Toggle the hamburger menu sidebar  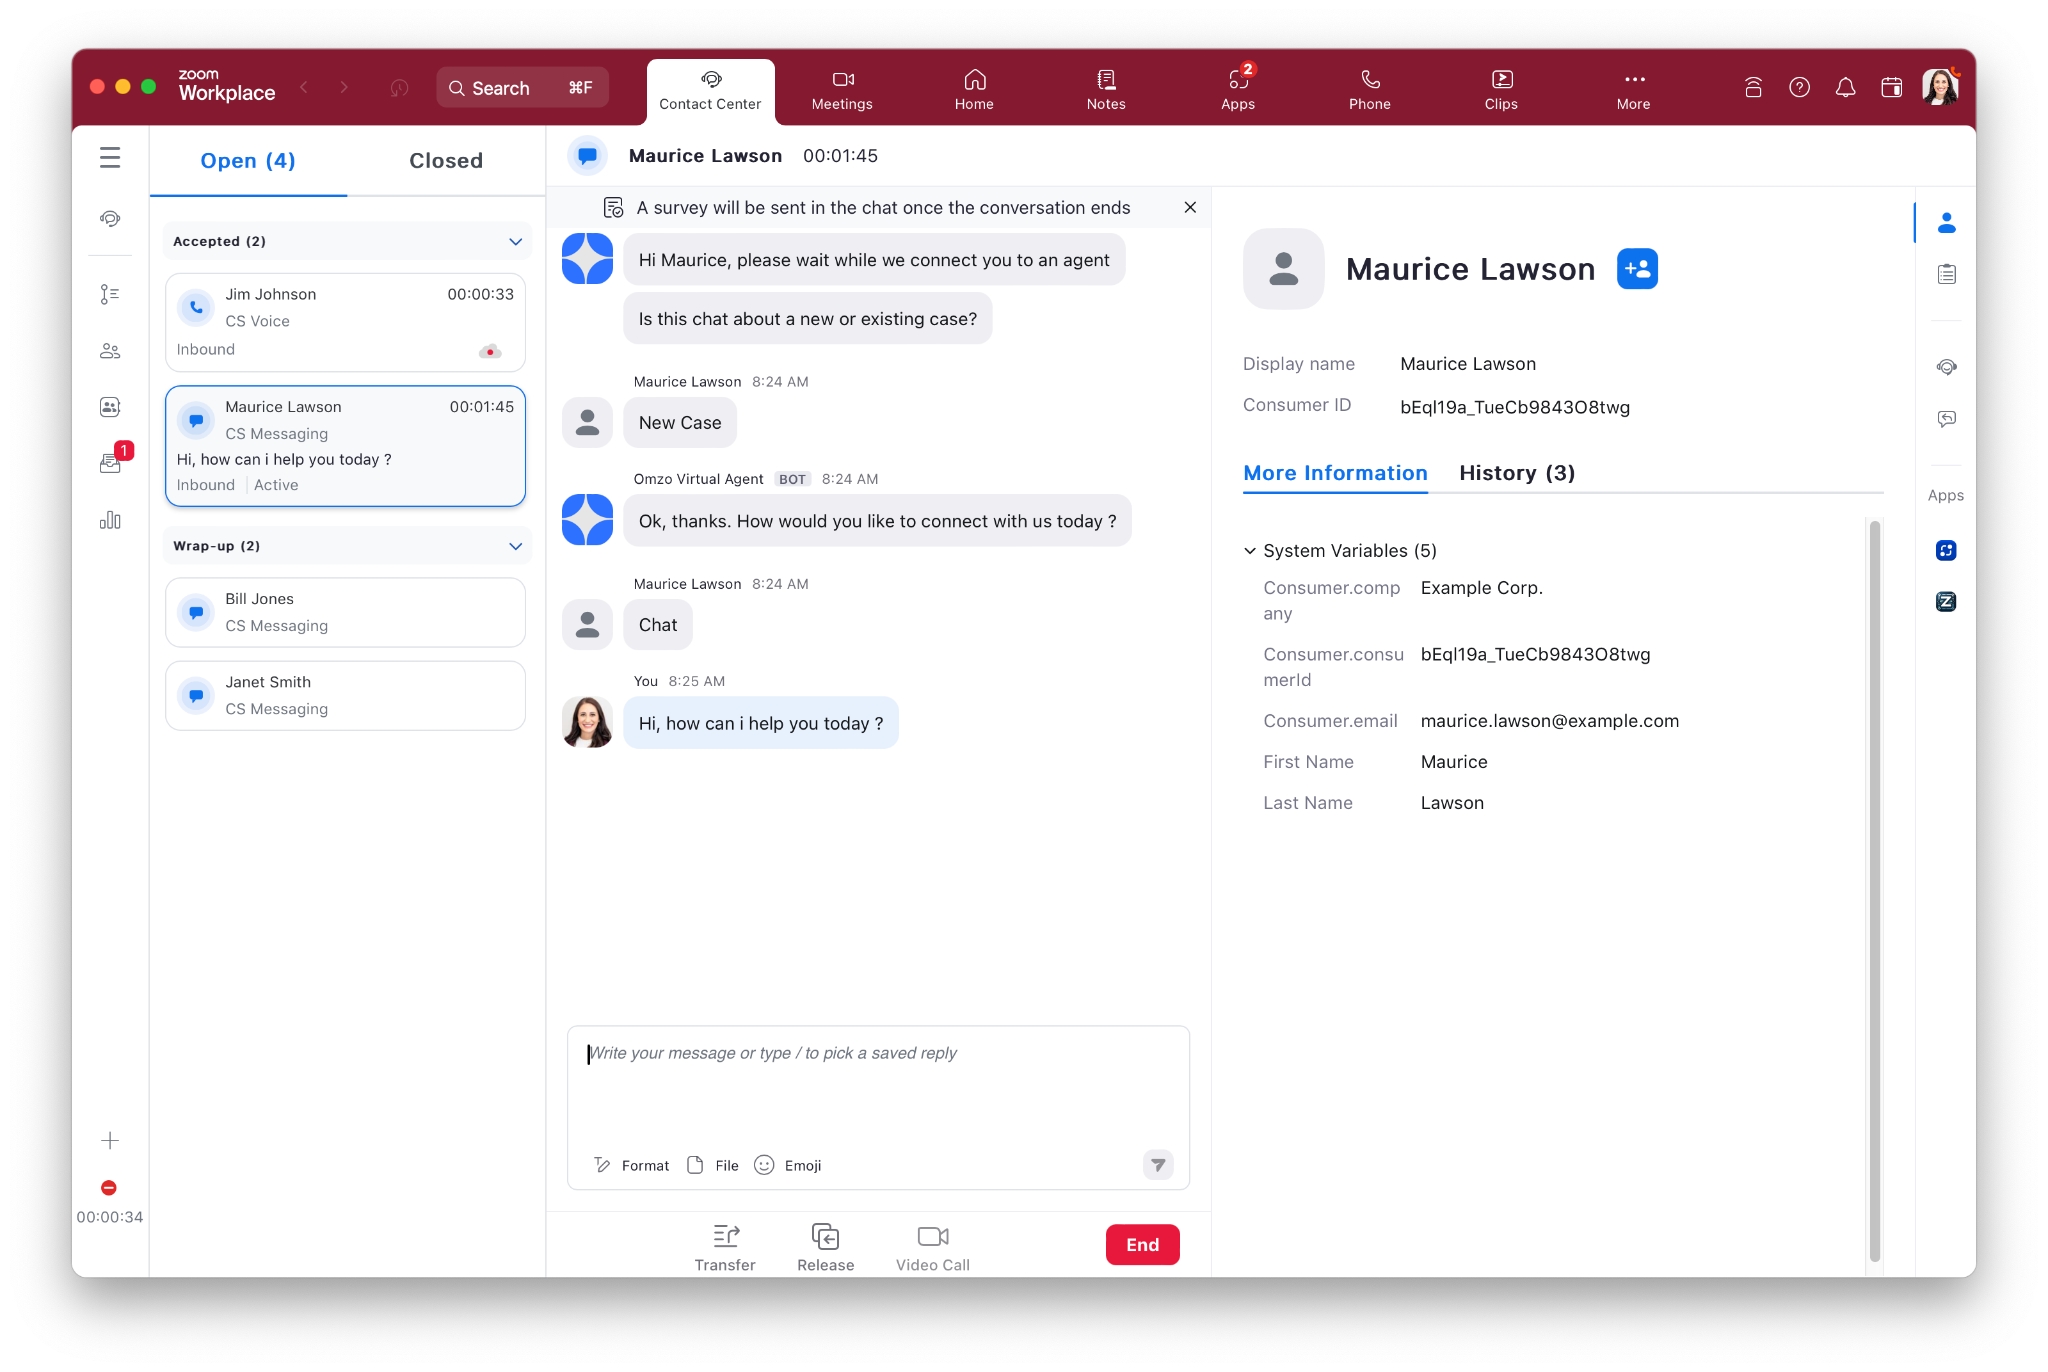coord(110,158)
